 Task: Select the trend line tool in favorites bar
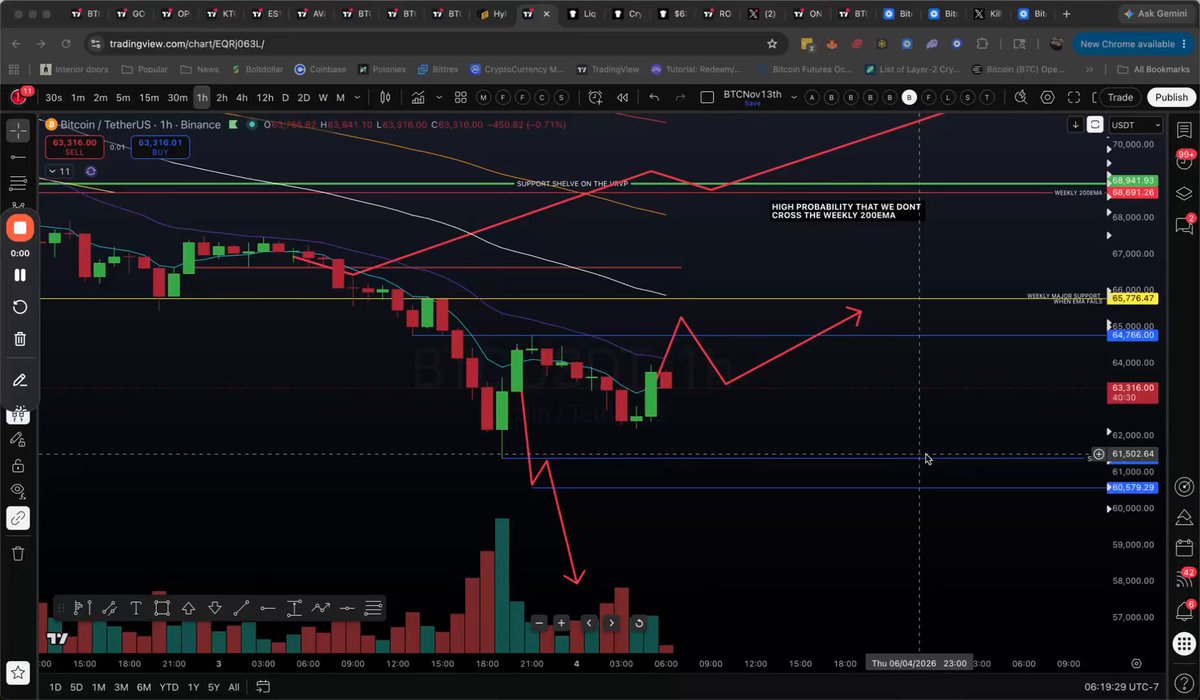tap(241, 607)
